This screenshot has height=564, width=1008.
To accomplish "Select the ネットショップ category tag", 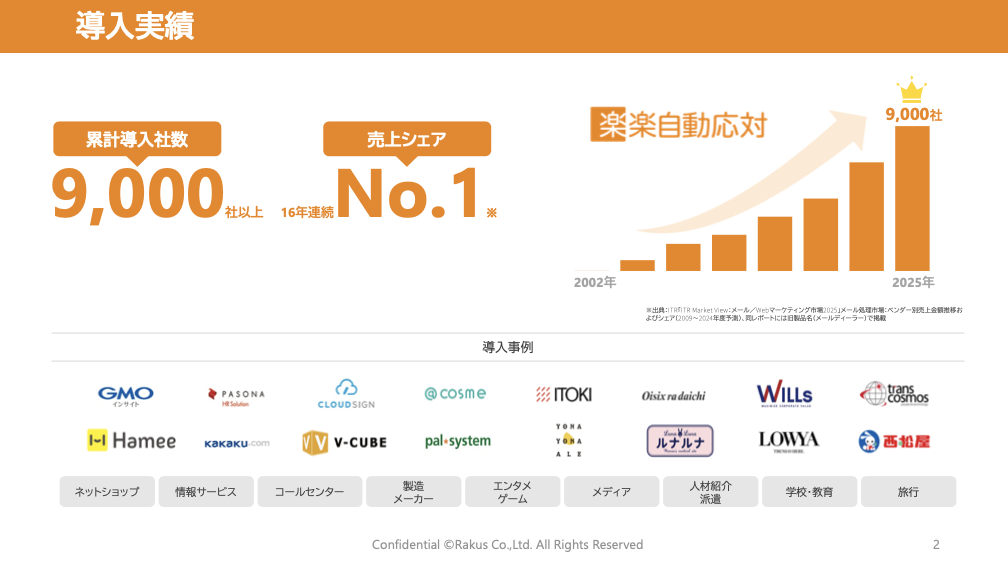I will (x=107, y=491).
